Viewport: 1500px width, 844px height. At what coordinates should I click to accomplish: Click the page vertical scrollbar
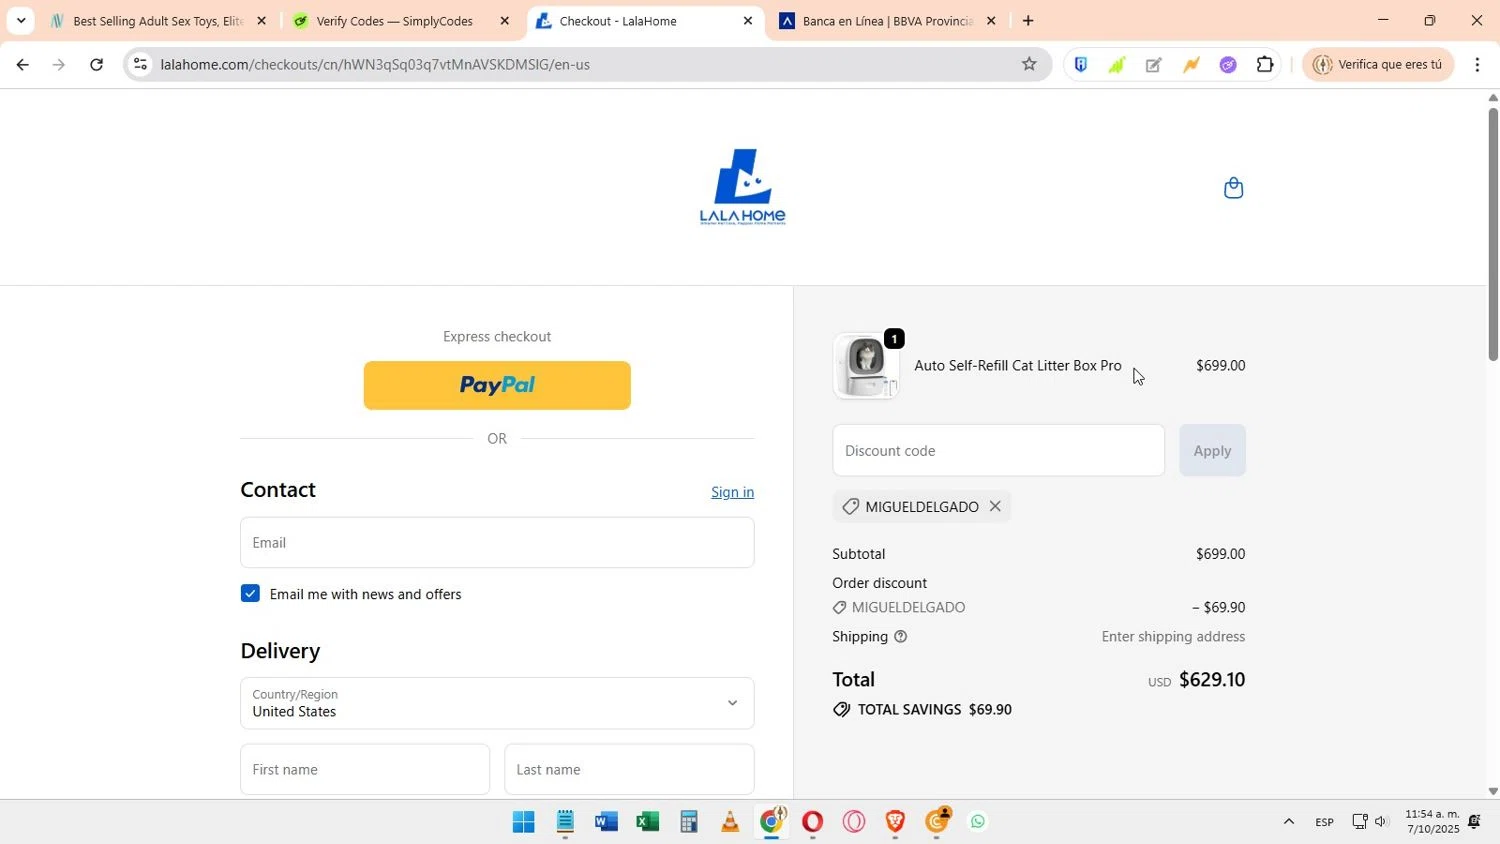[1493, 233]
